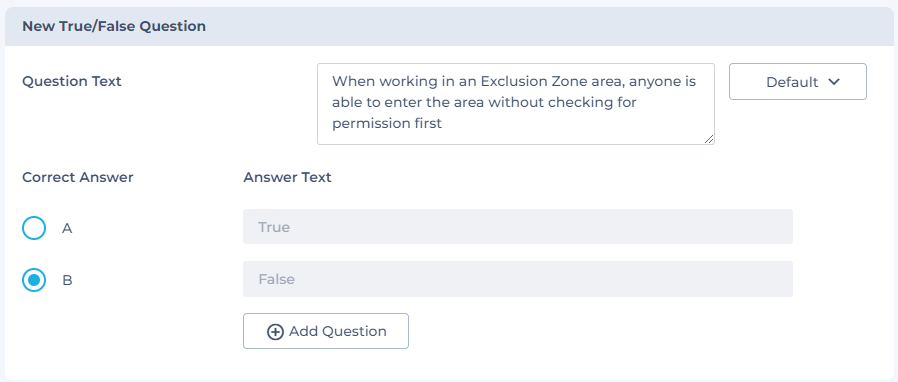Click the letter A option label
The height and width of the screenshot is (382, 898).
[67, 228]
